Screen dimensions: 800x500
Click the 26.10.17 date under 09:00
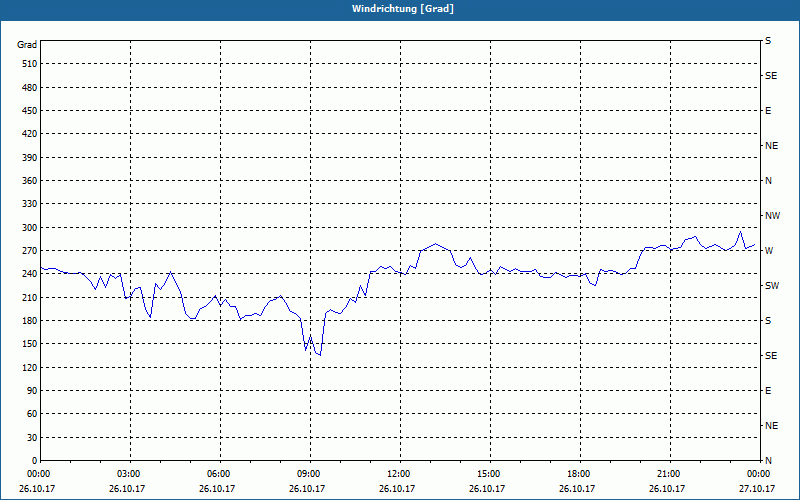pyautogui.click(x=307, y=488)
